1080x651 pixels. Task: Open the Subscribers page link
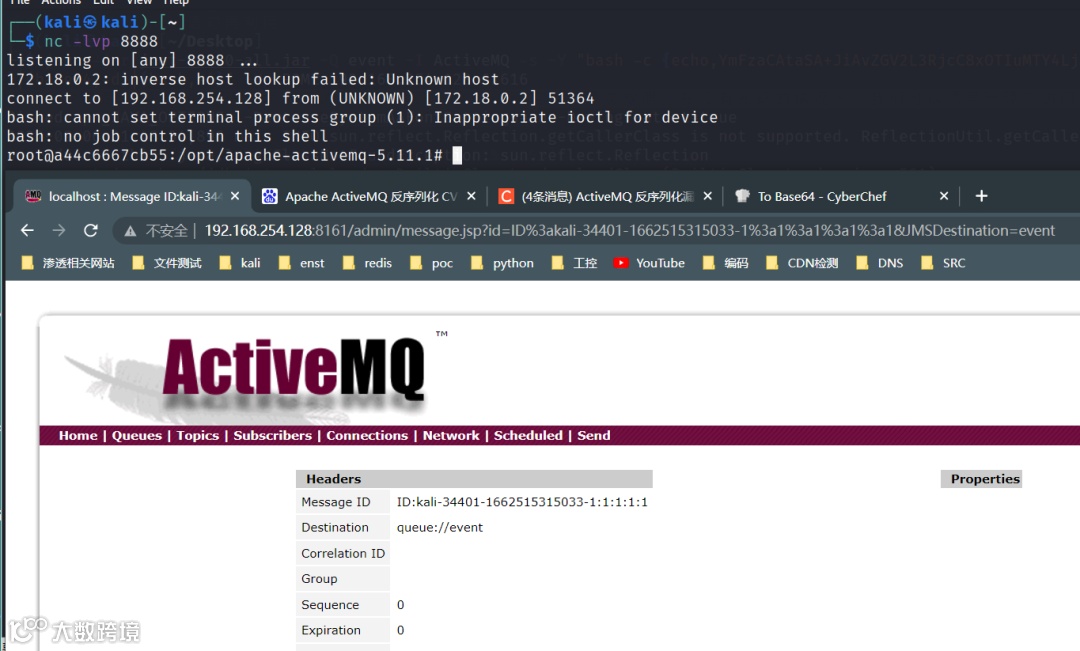(272, 435)
